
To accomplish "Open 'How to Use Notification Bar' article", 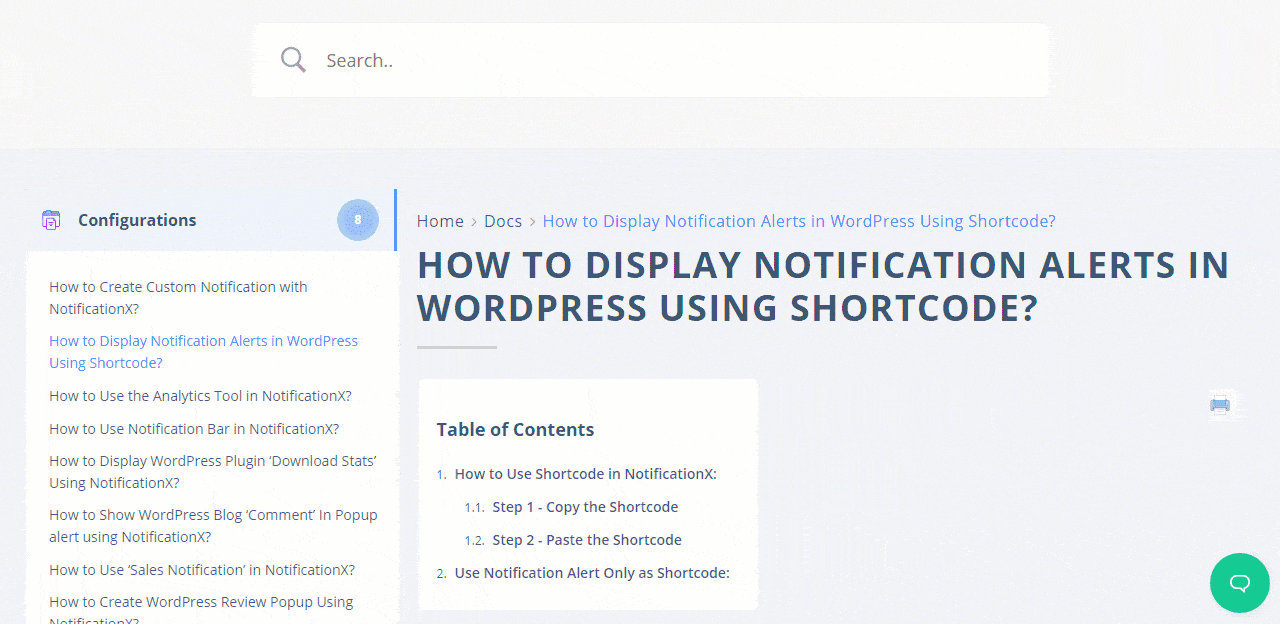I will tap(194, 429).
